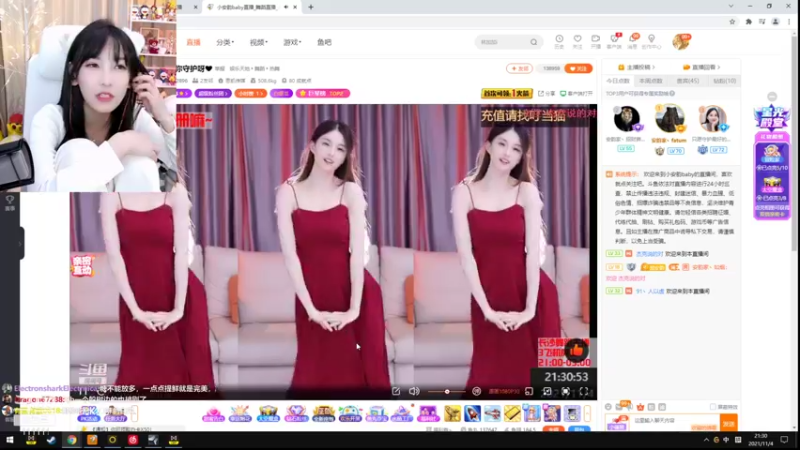Open the client download icon with red badge

(x=614, y=39)
